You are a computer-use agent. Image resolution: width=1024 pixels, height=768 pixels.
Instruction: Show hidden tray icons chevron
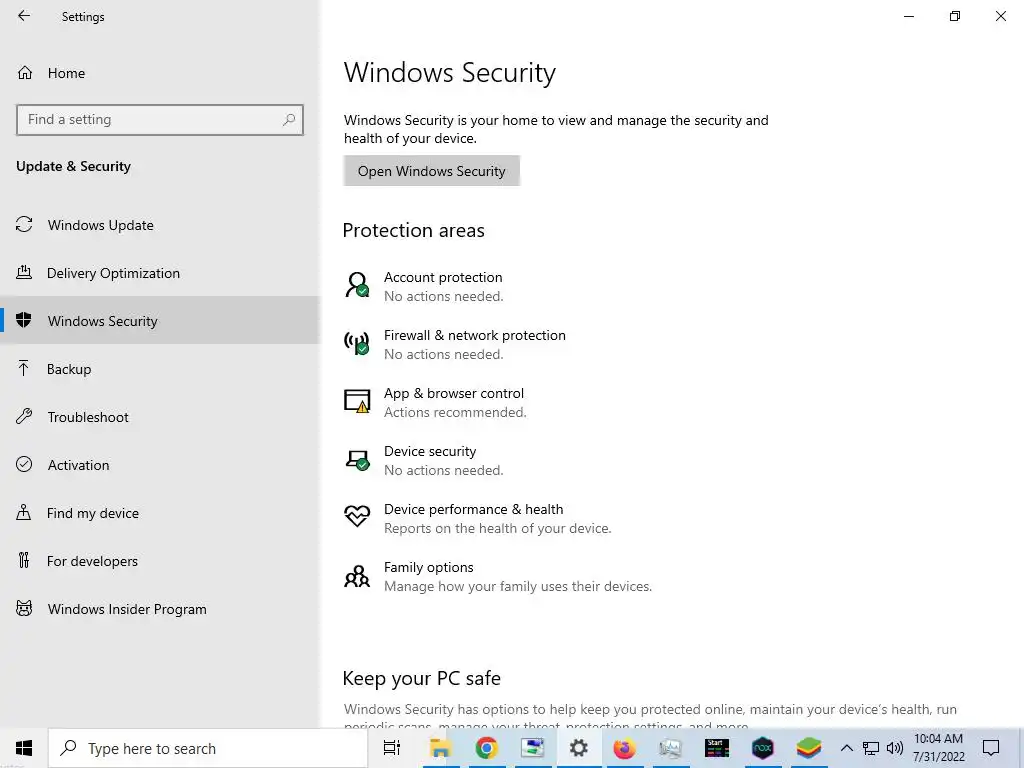846,748
